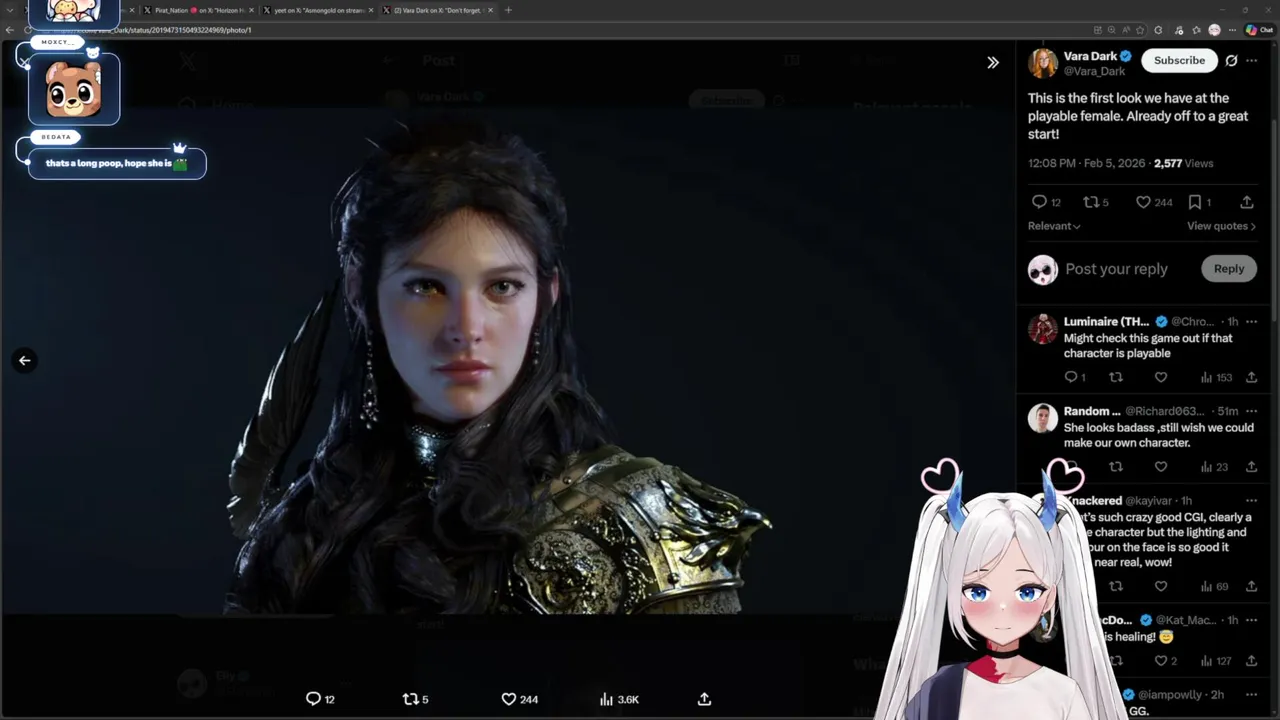1280x720 pixels.
Task: Click the 2,577 Views text
Action: [1183, 163]
